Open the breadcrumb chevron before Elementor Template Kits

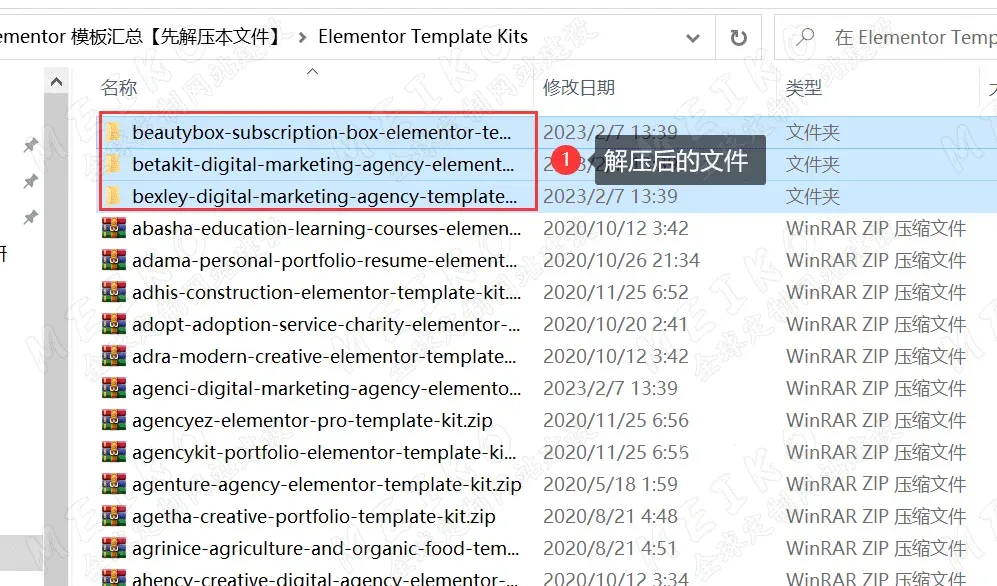pyautogui.click(x=301, y=38)
